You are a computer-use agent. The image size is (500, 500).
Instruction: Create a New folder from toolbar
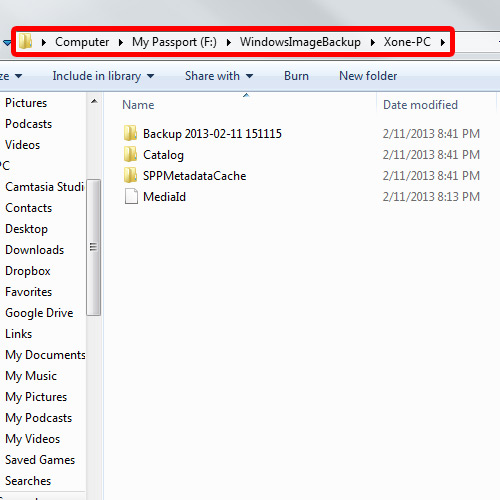pyautogui.click(x=368, y=76)
